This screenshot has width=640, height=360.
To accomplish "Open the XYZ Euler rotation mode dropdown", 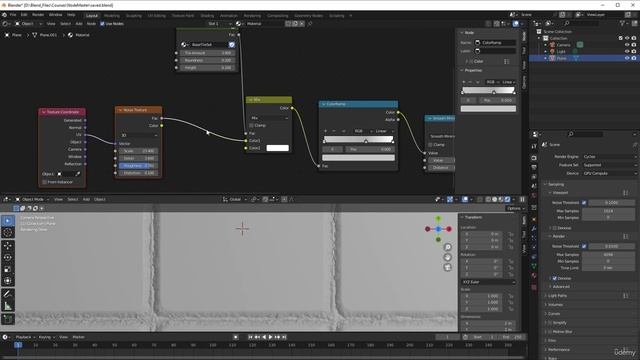I will click(488, 282).
